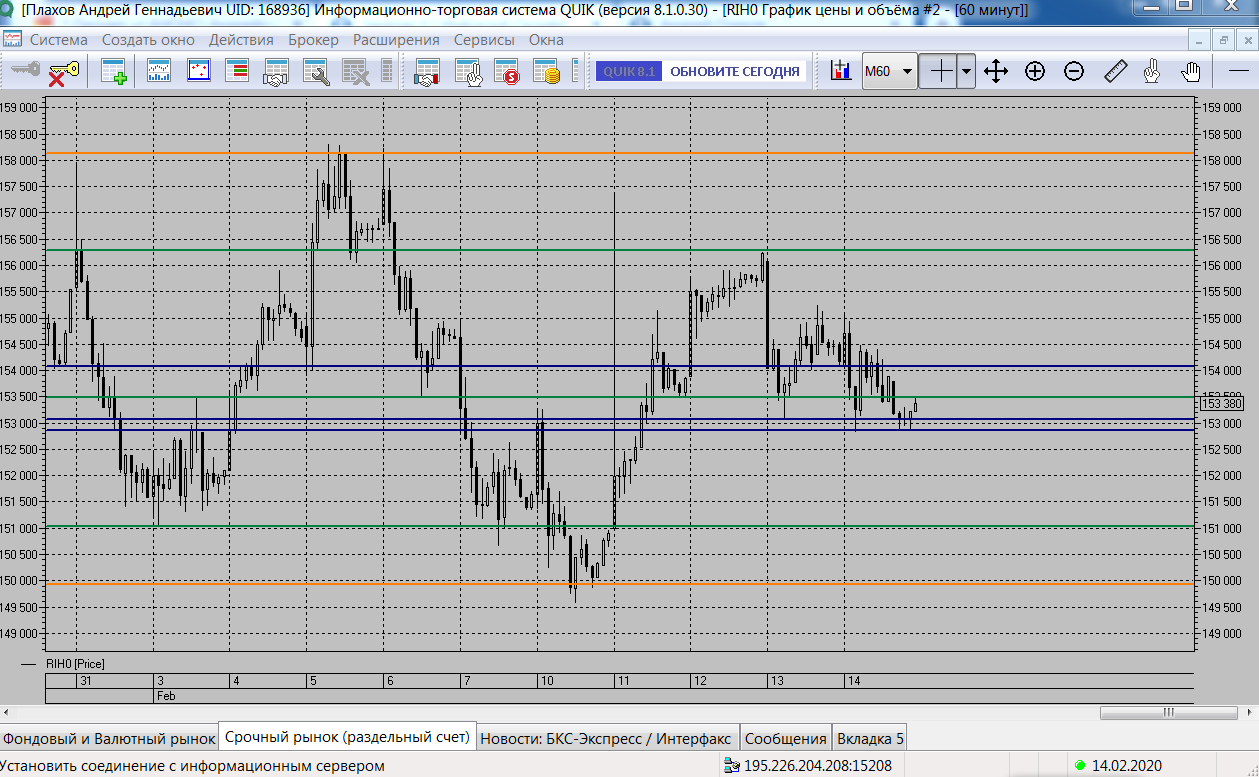1259x777 pixels.
Task: Click the 10 date label on time axis
Action: [x=547, y=680]
